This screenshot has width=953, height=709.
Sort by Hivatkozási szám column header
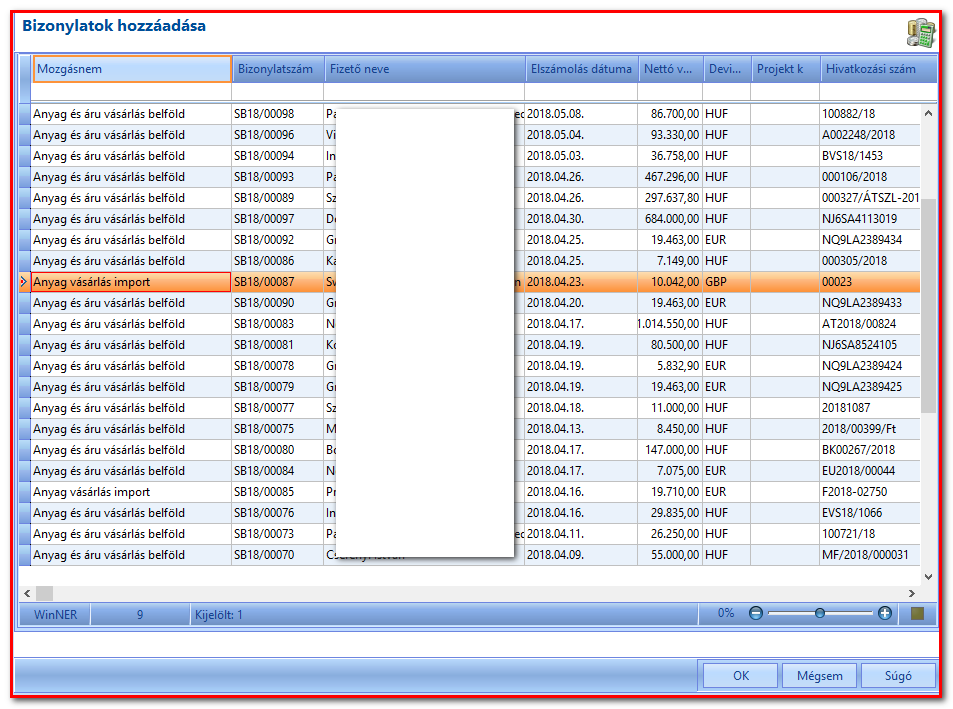click(878, 69)
